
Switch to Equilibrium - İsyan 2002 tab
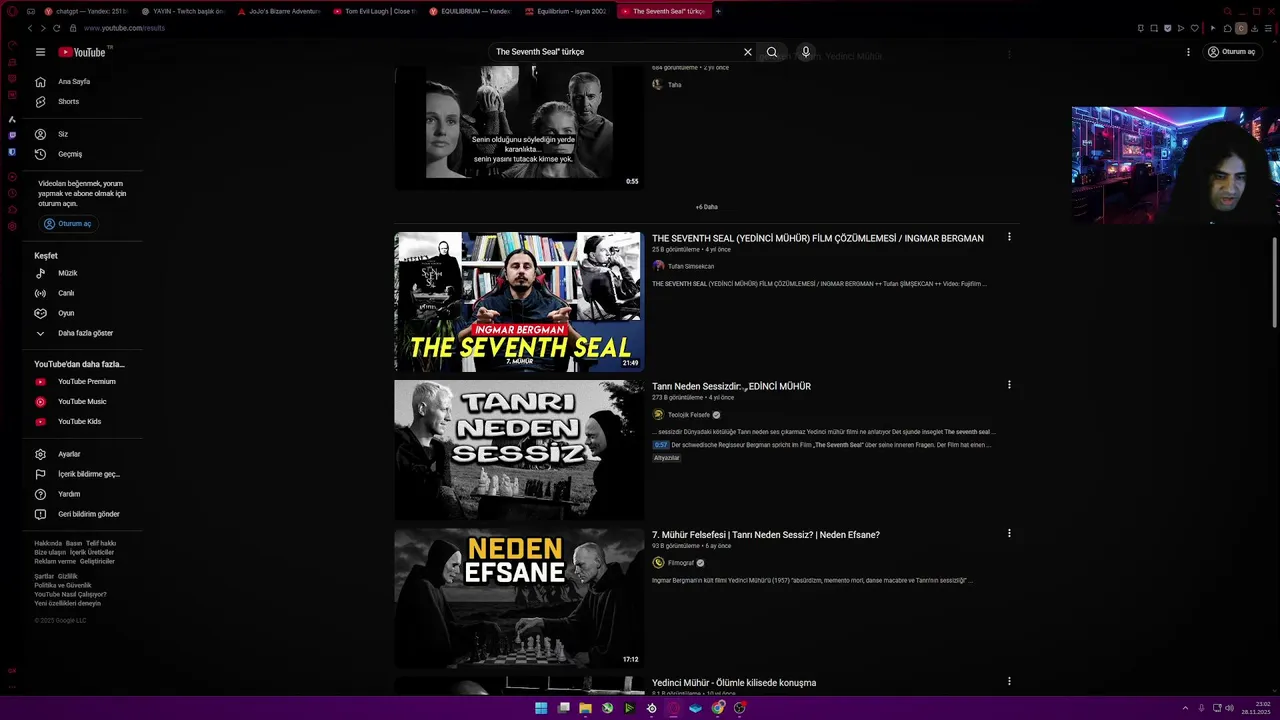565,11
